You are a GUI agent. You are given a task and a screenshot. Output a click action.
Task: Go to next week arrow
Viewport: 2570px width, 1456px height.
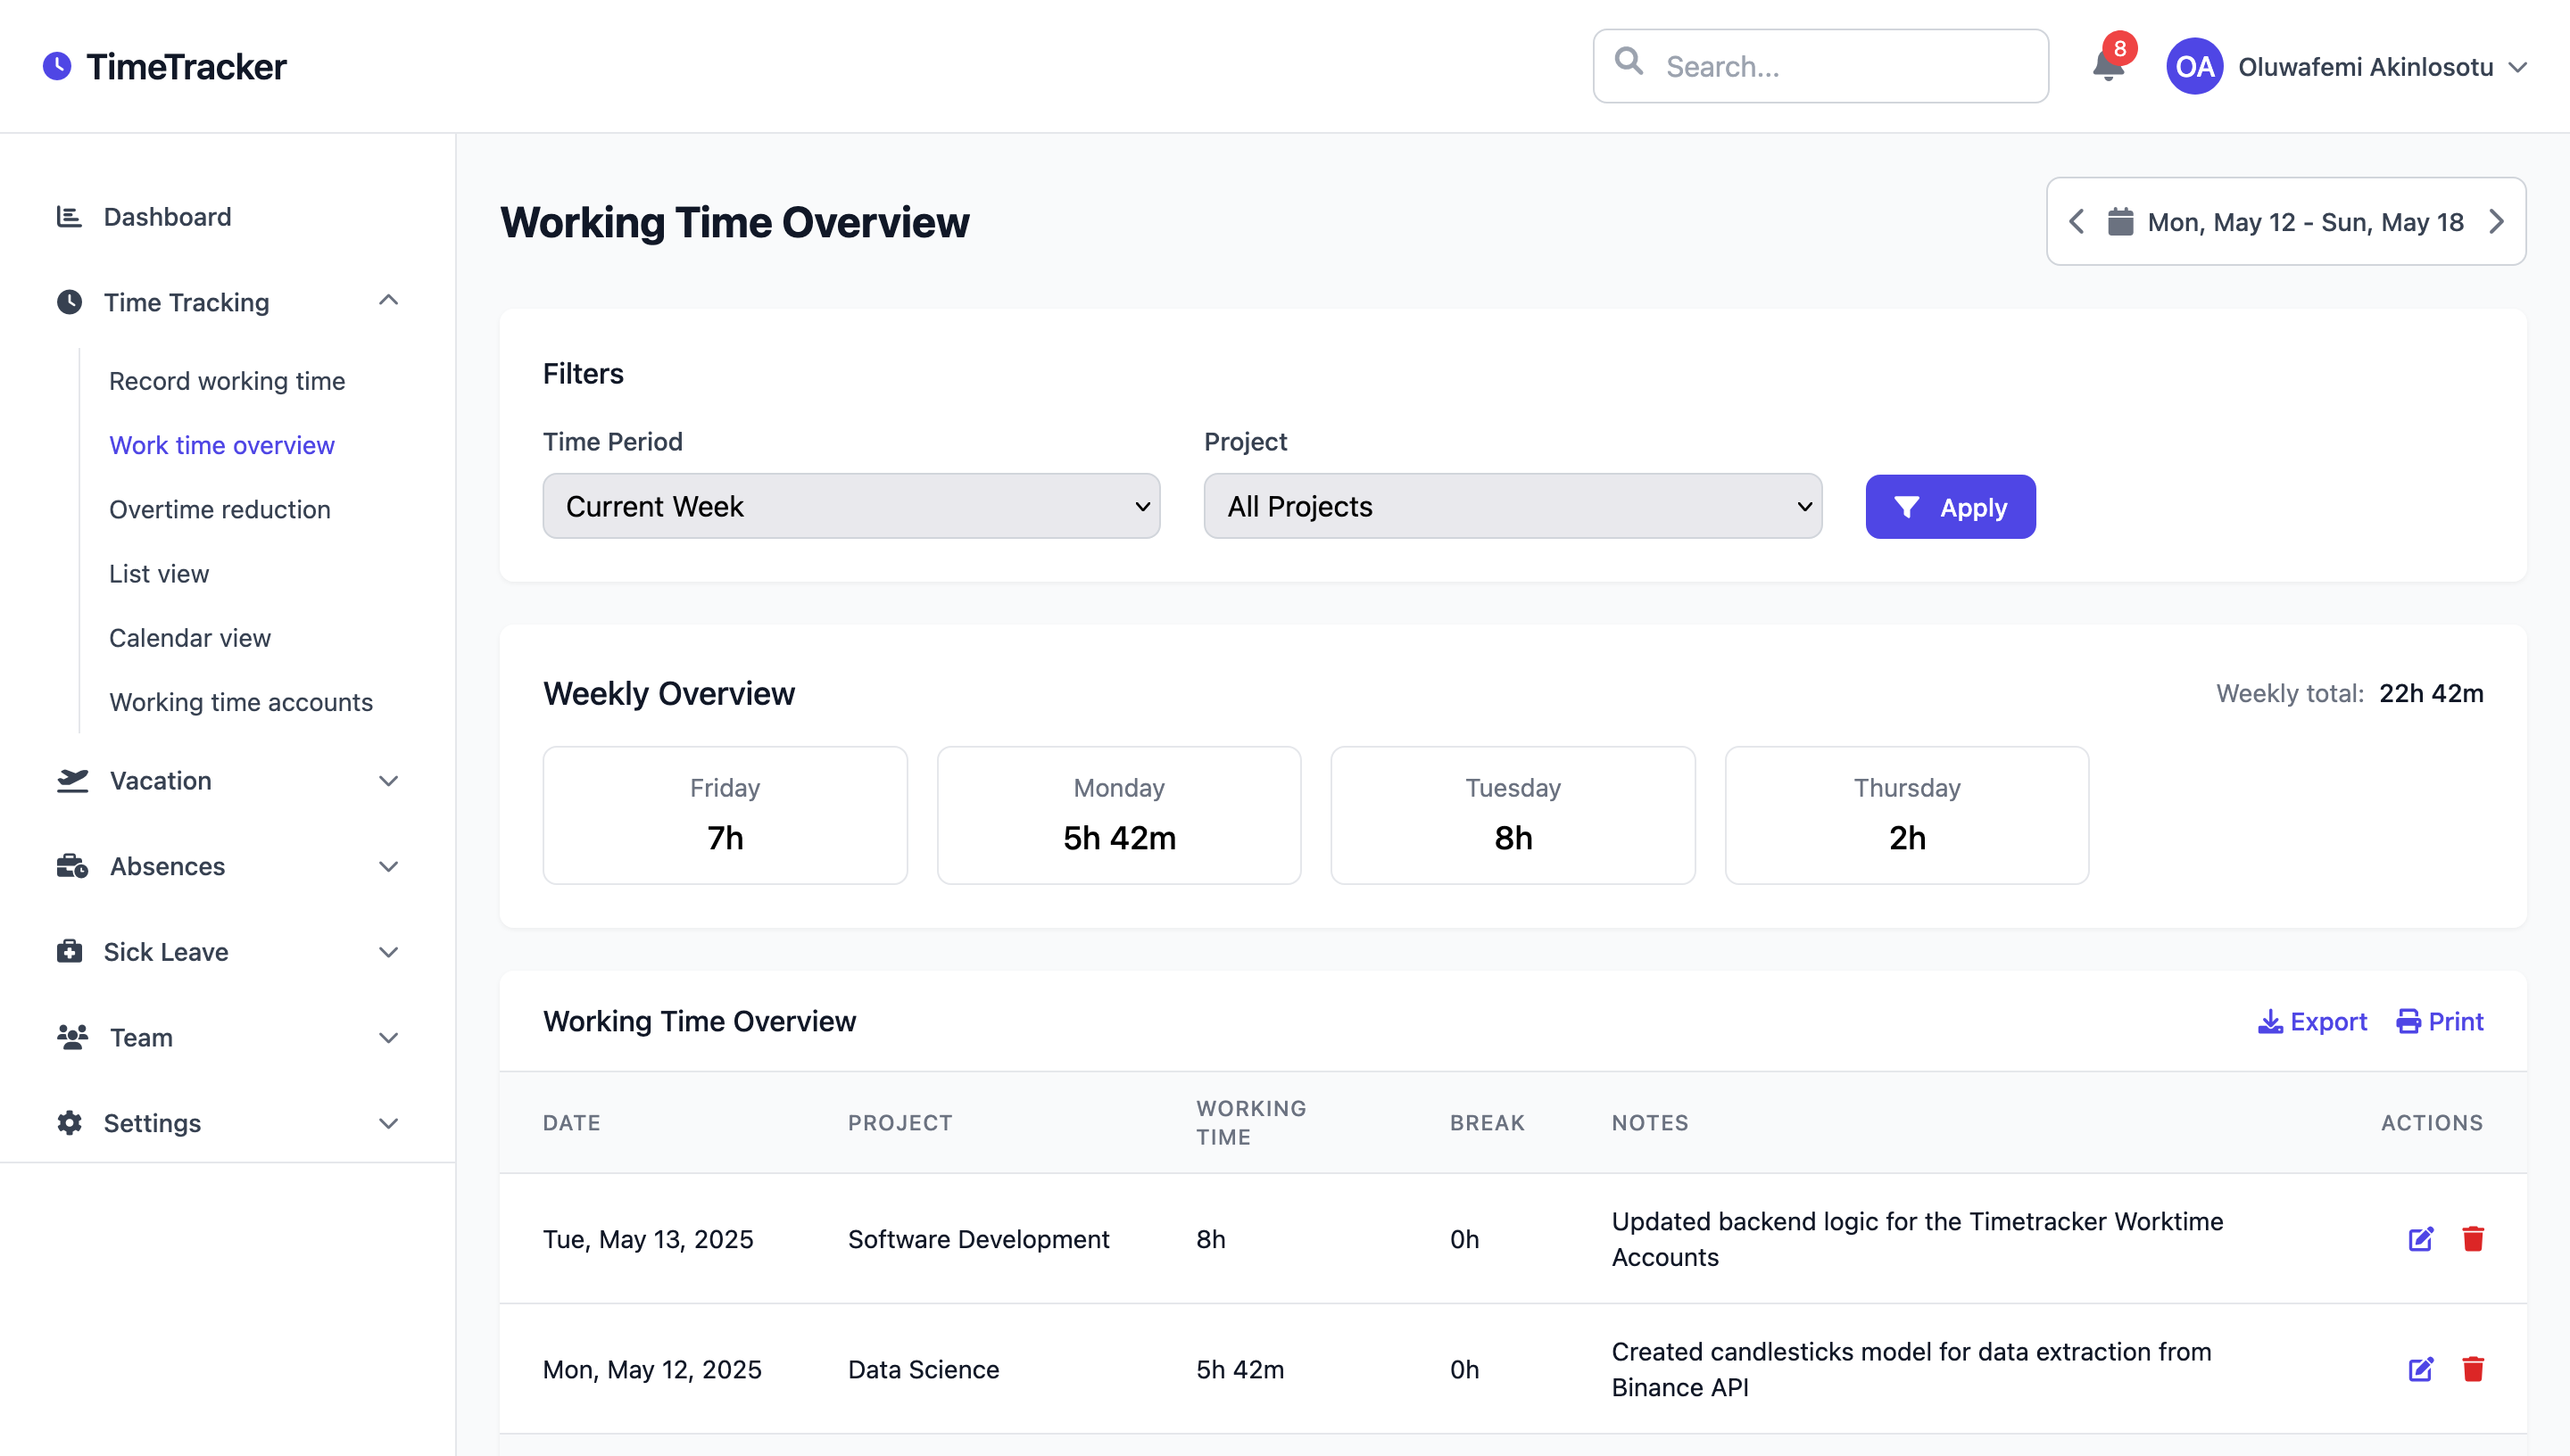(2496, 221)
